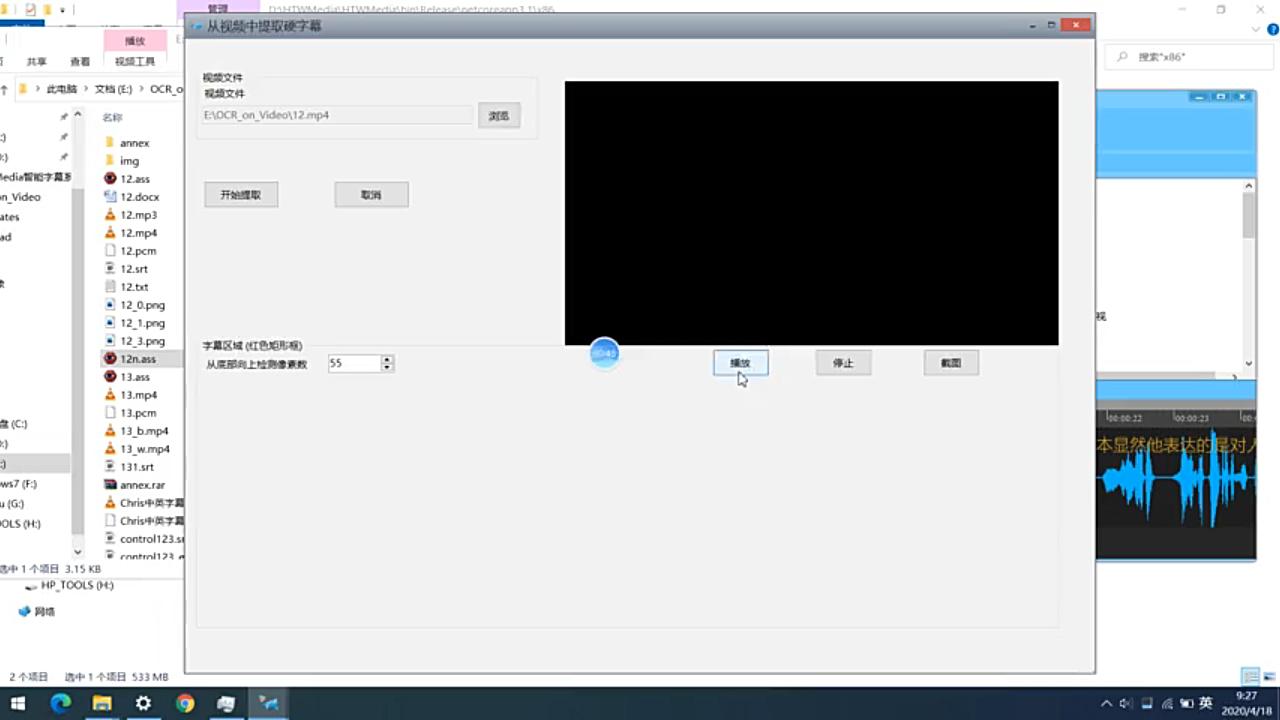Click 开始提取 to start subtitle extraction
The height and width of the screenshot is (720, 1280).
click(241, 195)
